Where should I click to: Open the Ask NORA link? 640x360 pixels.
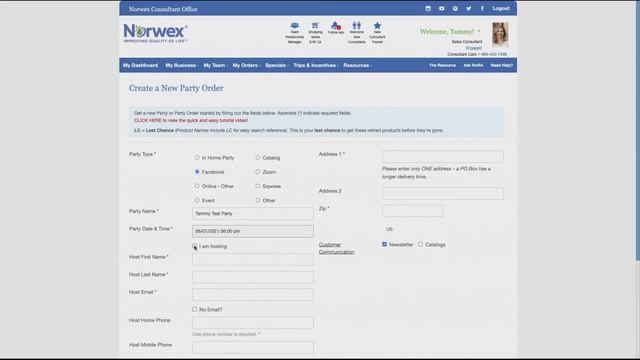473,65
